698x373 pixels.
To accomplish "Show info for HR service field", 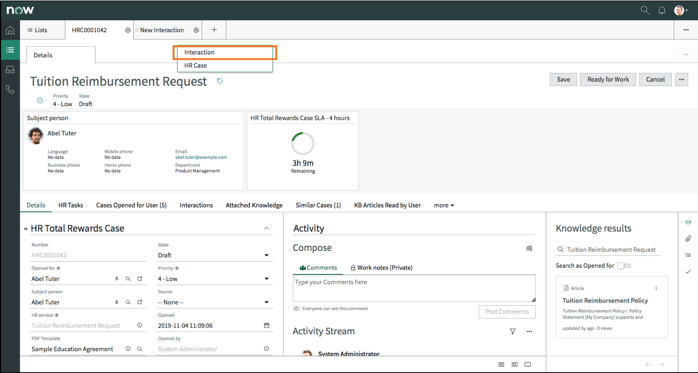I will tap(139, 325).
